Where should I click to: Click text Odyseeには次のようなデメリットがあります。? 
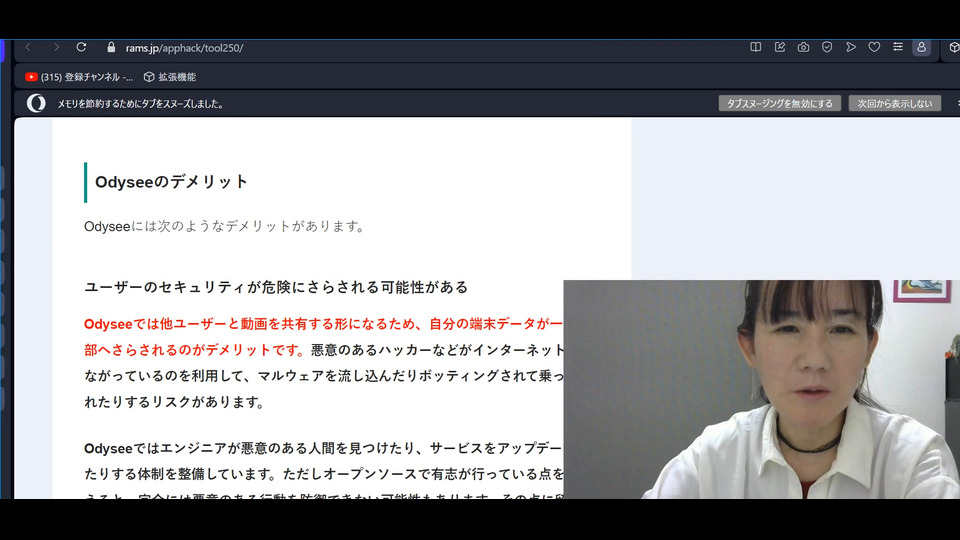coord(225,227)
